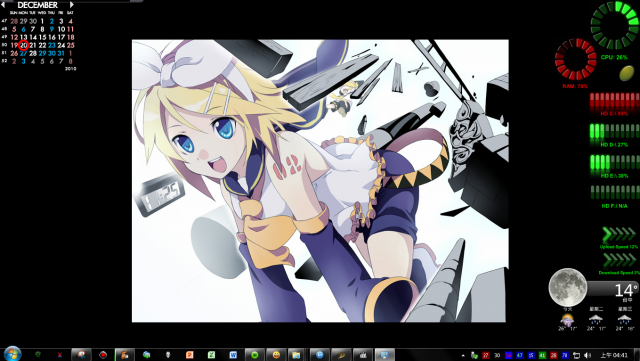Click the HD E: usage bar
Image resolution: width=640 pixels, height=361 pixels.
(x=614, y=163)
